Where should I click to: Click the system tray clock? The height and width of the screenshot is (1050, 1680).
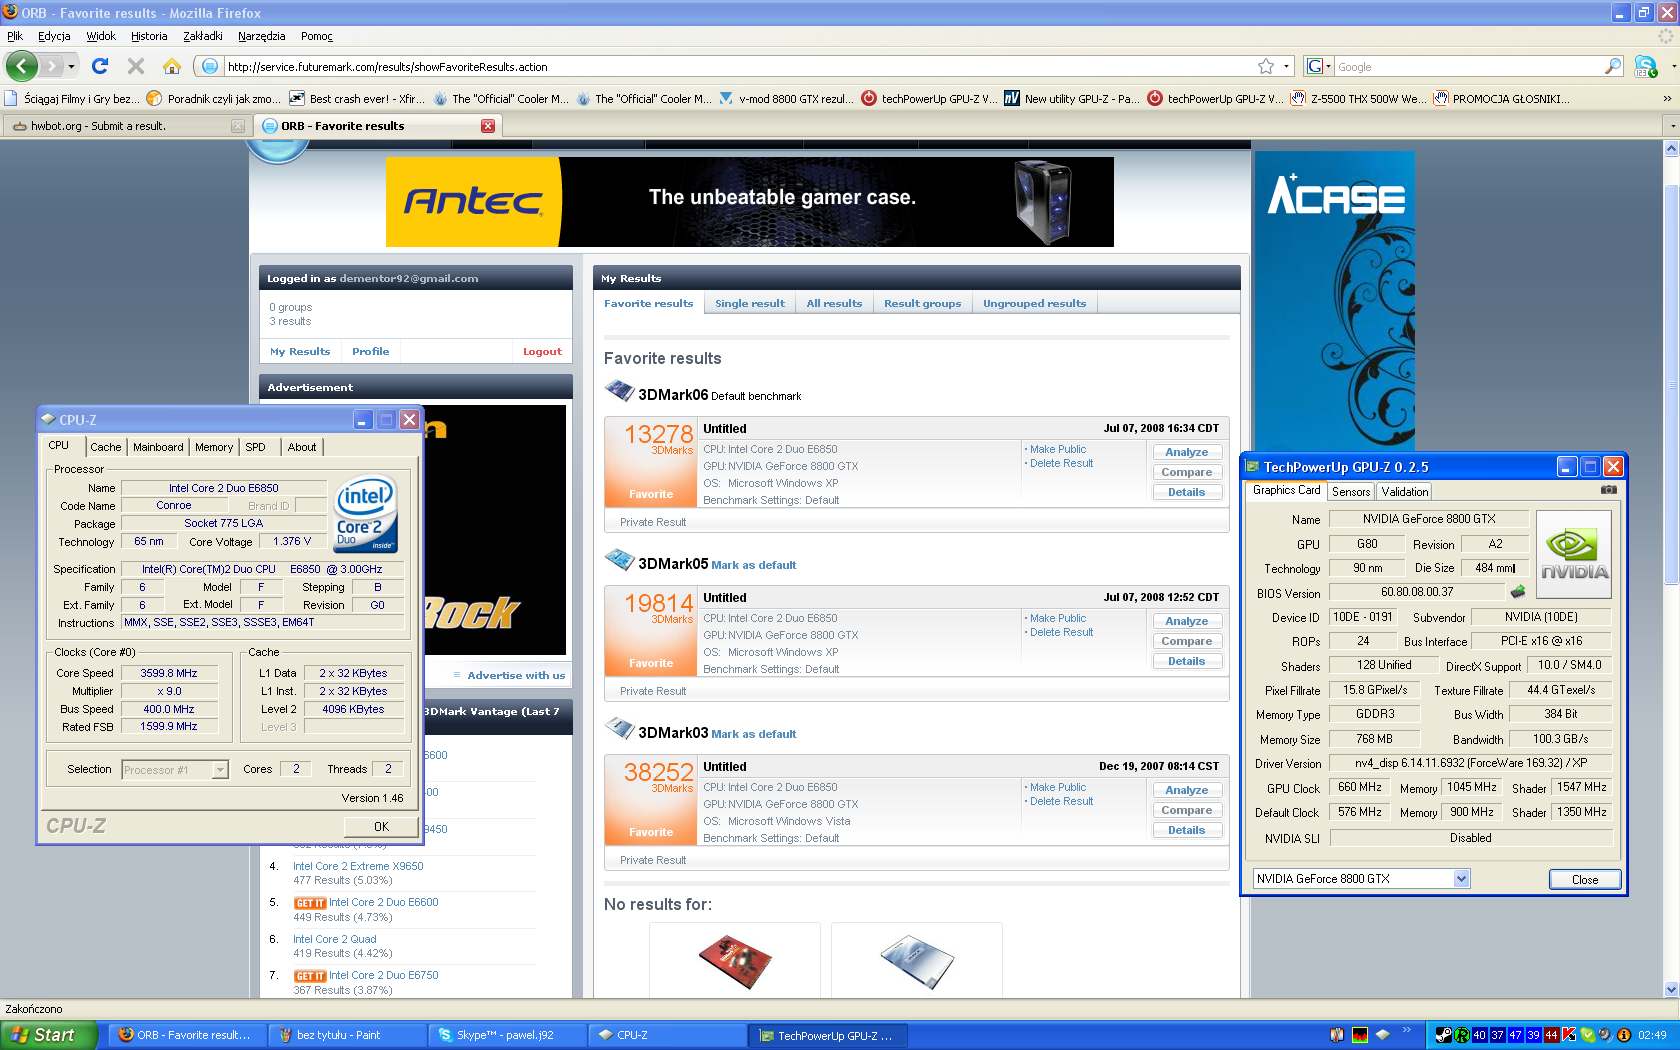[x=1652, y=1035]
